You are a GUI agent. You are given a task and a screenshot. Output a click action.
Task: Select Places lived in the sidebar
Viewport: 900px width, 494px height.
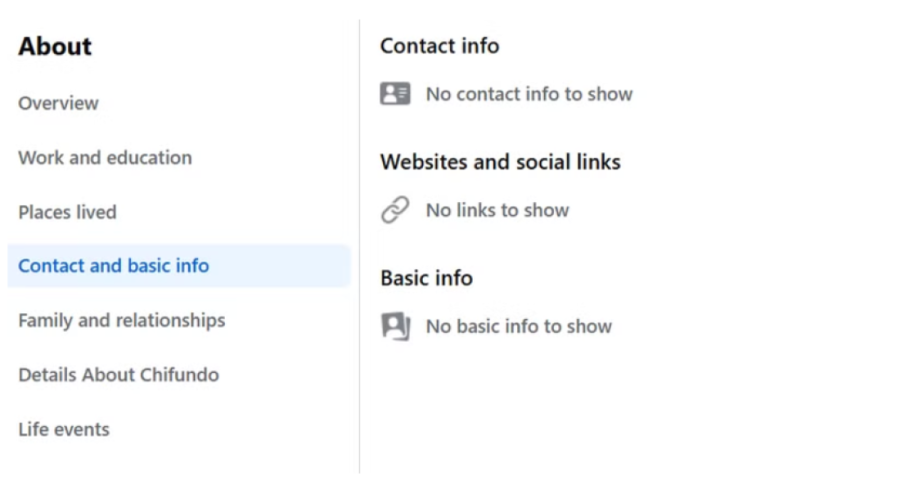point(67,212)
